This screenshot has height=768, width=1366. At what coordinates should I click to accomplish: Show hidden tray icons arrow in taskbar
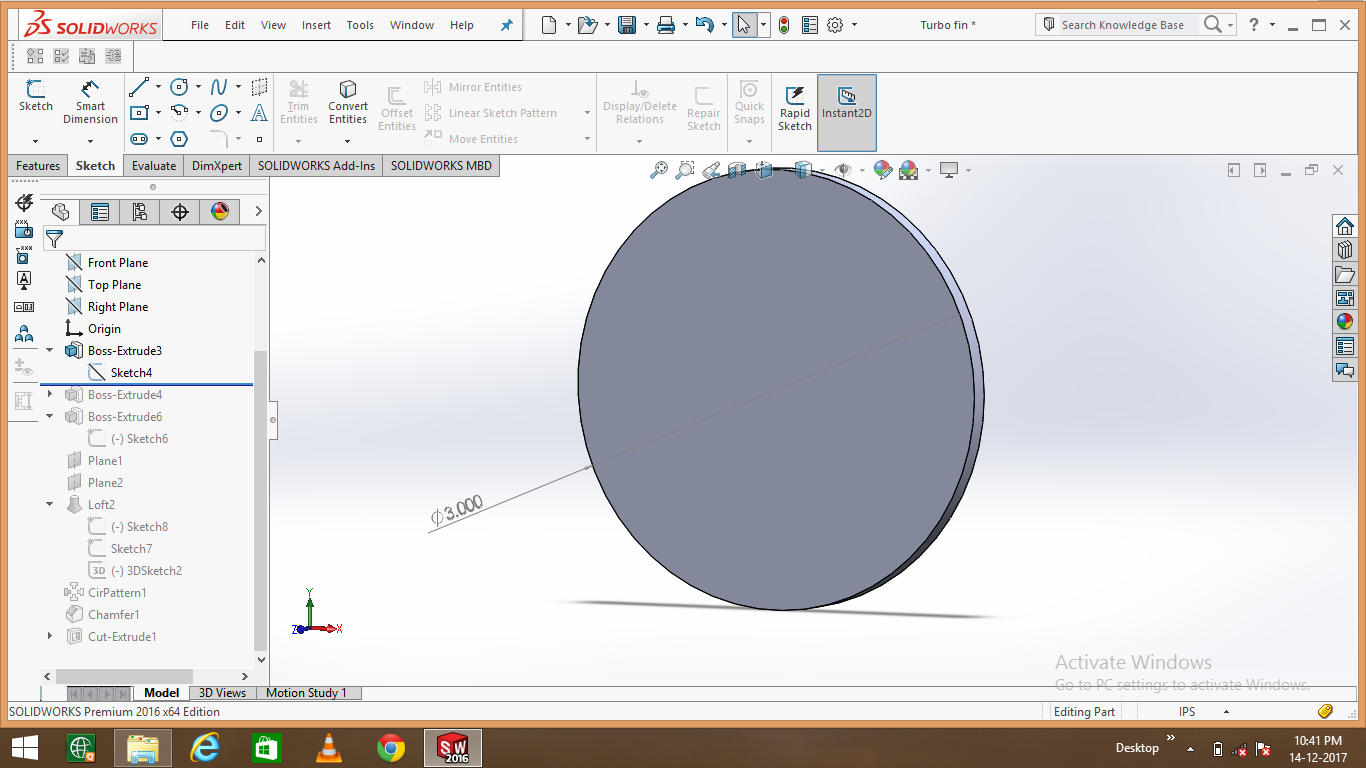(1190, 748)
